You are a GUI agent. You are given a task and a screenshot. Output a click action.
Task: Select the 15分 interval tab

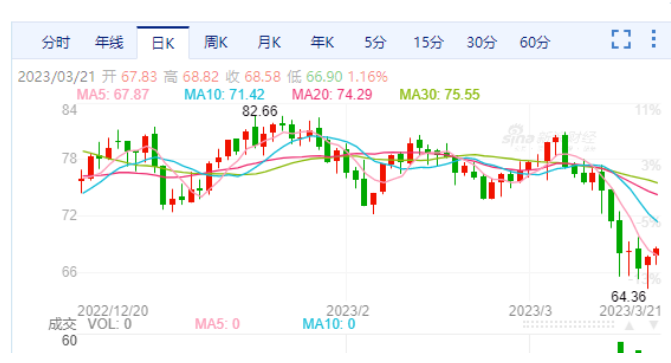pyautogui.click(x=428, y=42)
